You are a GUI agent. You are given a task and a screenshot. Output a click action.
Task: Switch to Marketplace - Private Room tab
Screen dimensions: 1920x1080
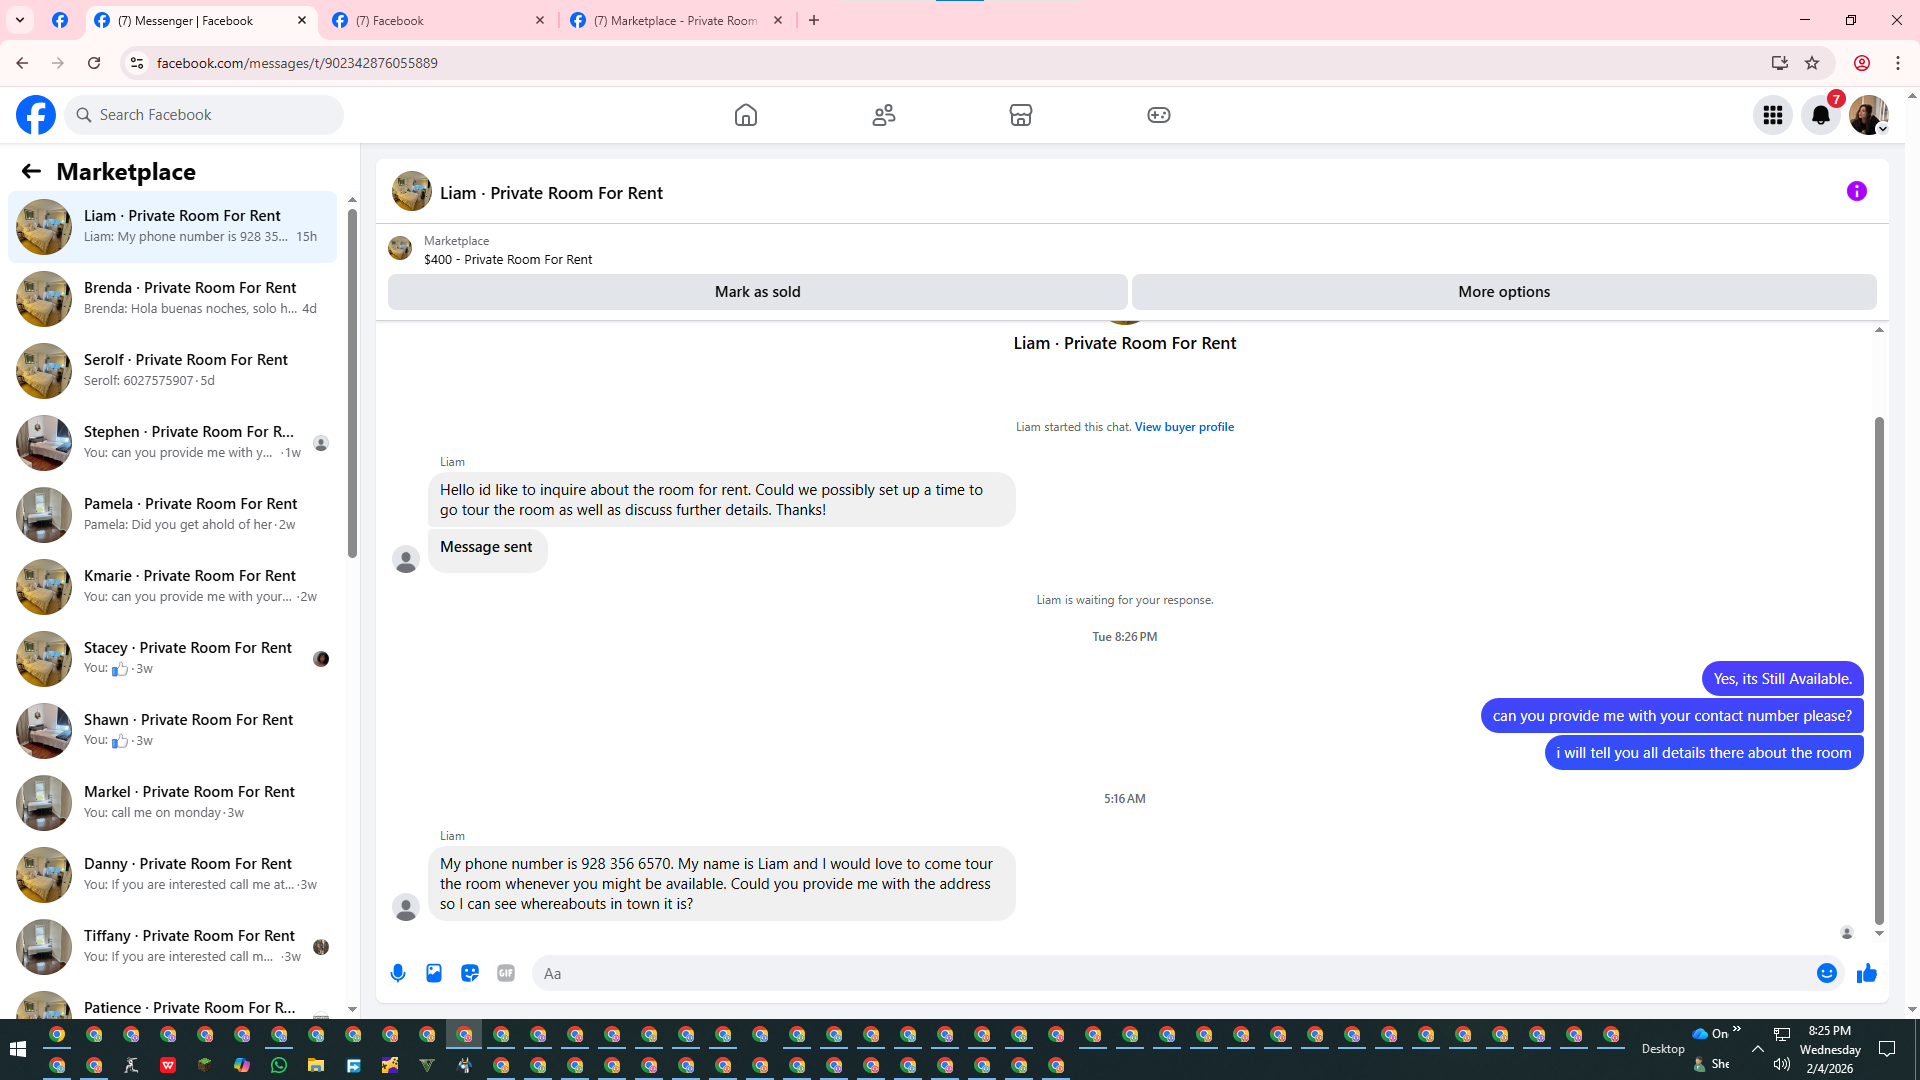(x=675, y=20)
